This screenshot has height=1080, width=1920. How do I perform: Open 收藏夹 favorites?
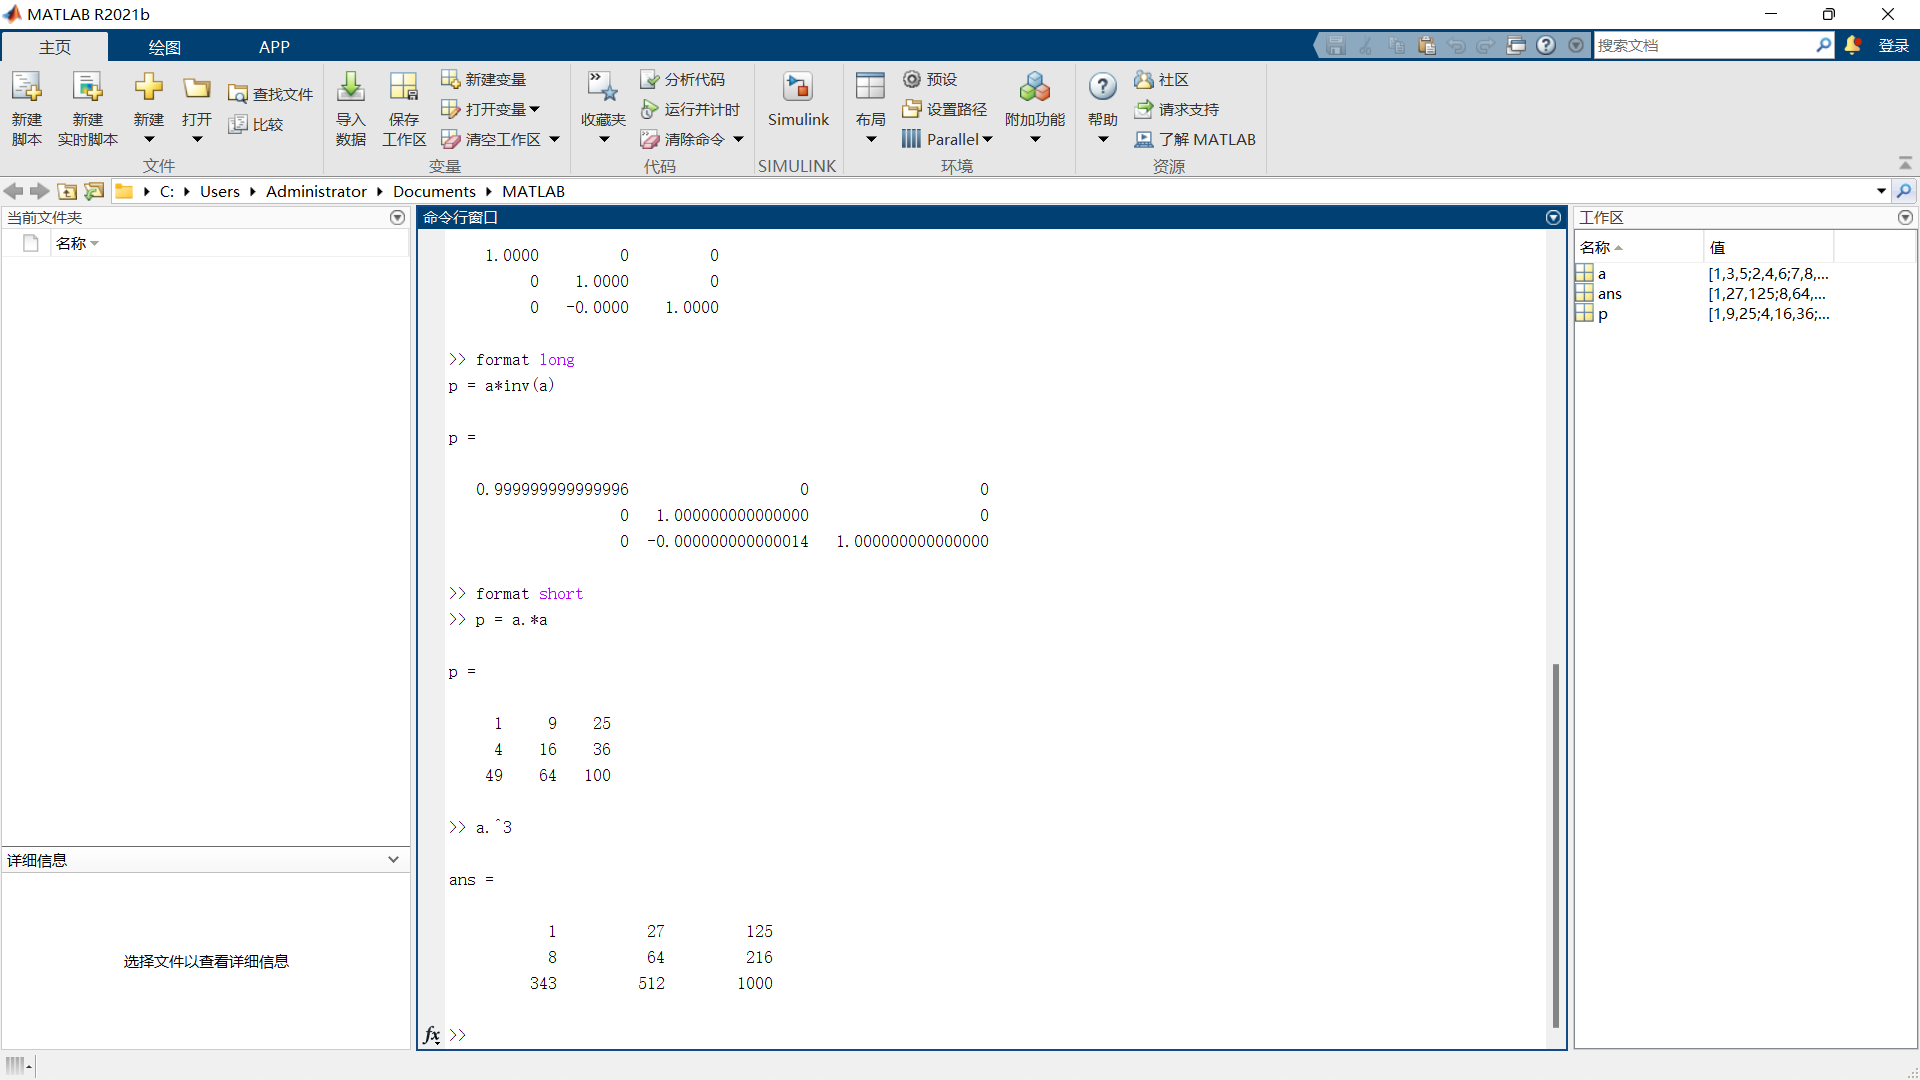pos(603,108)
